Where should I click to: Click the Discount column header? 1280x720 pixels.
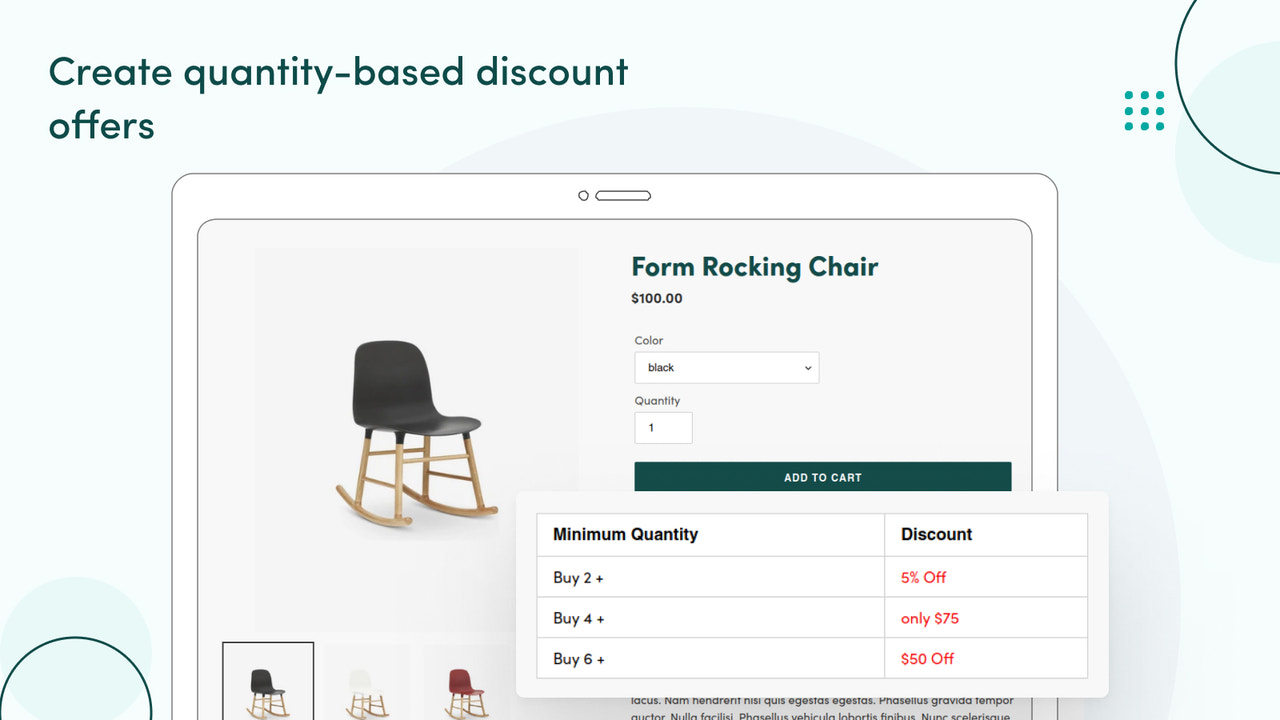point(936,534)
